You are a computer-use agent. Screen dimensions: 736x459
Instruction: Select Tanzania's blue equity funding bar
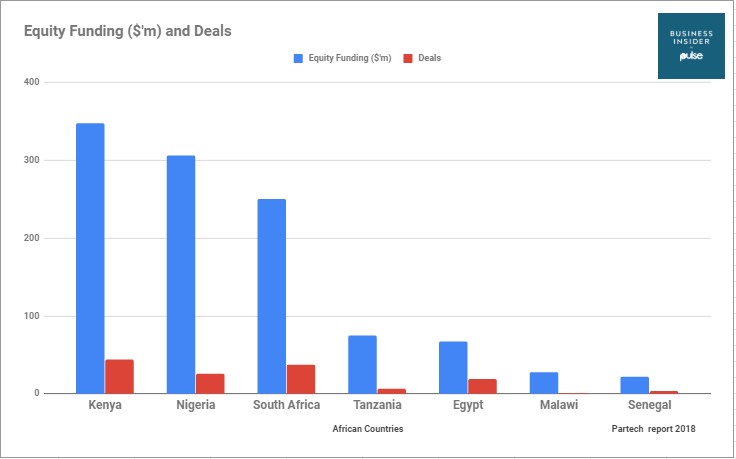click(362, 364)
